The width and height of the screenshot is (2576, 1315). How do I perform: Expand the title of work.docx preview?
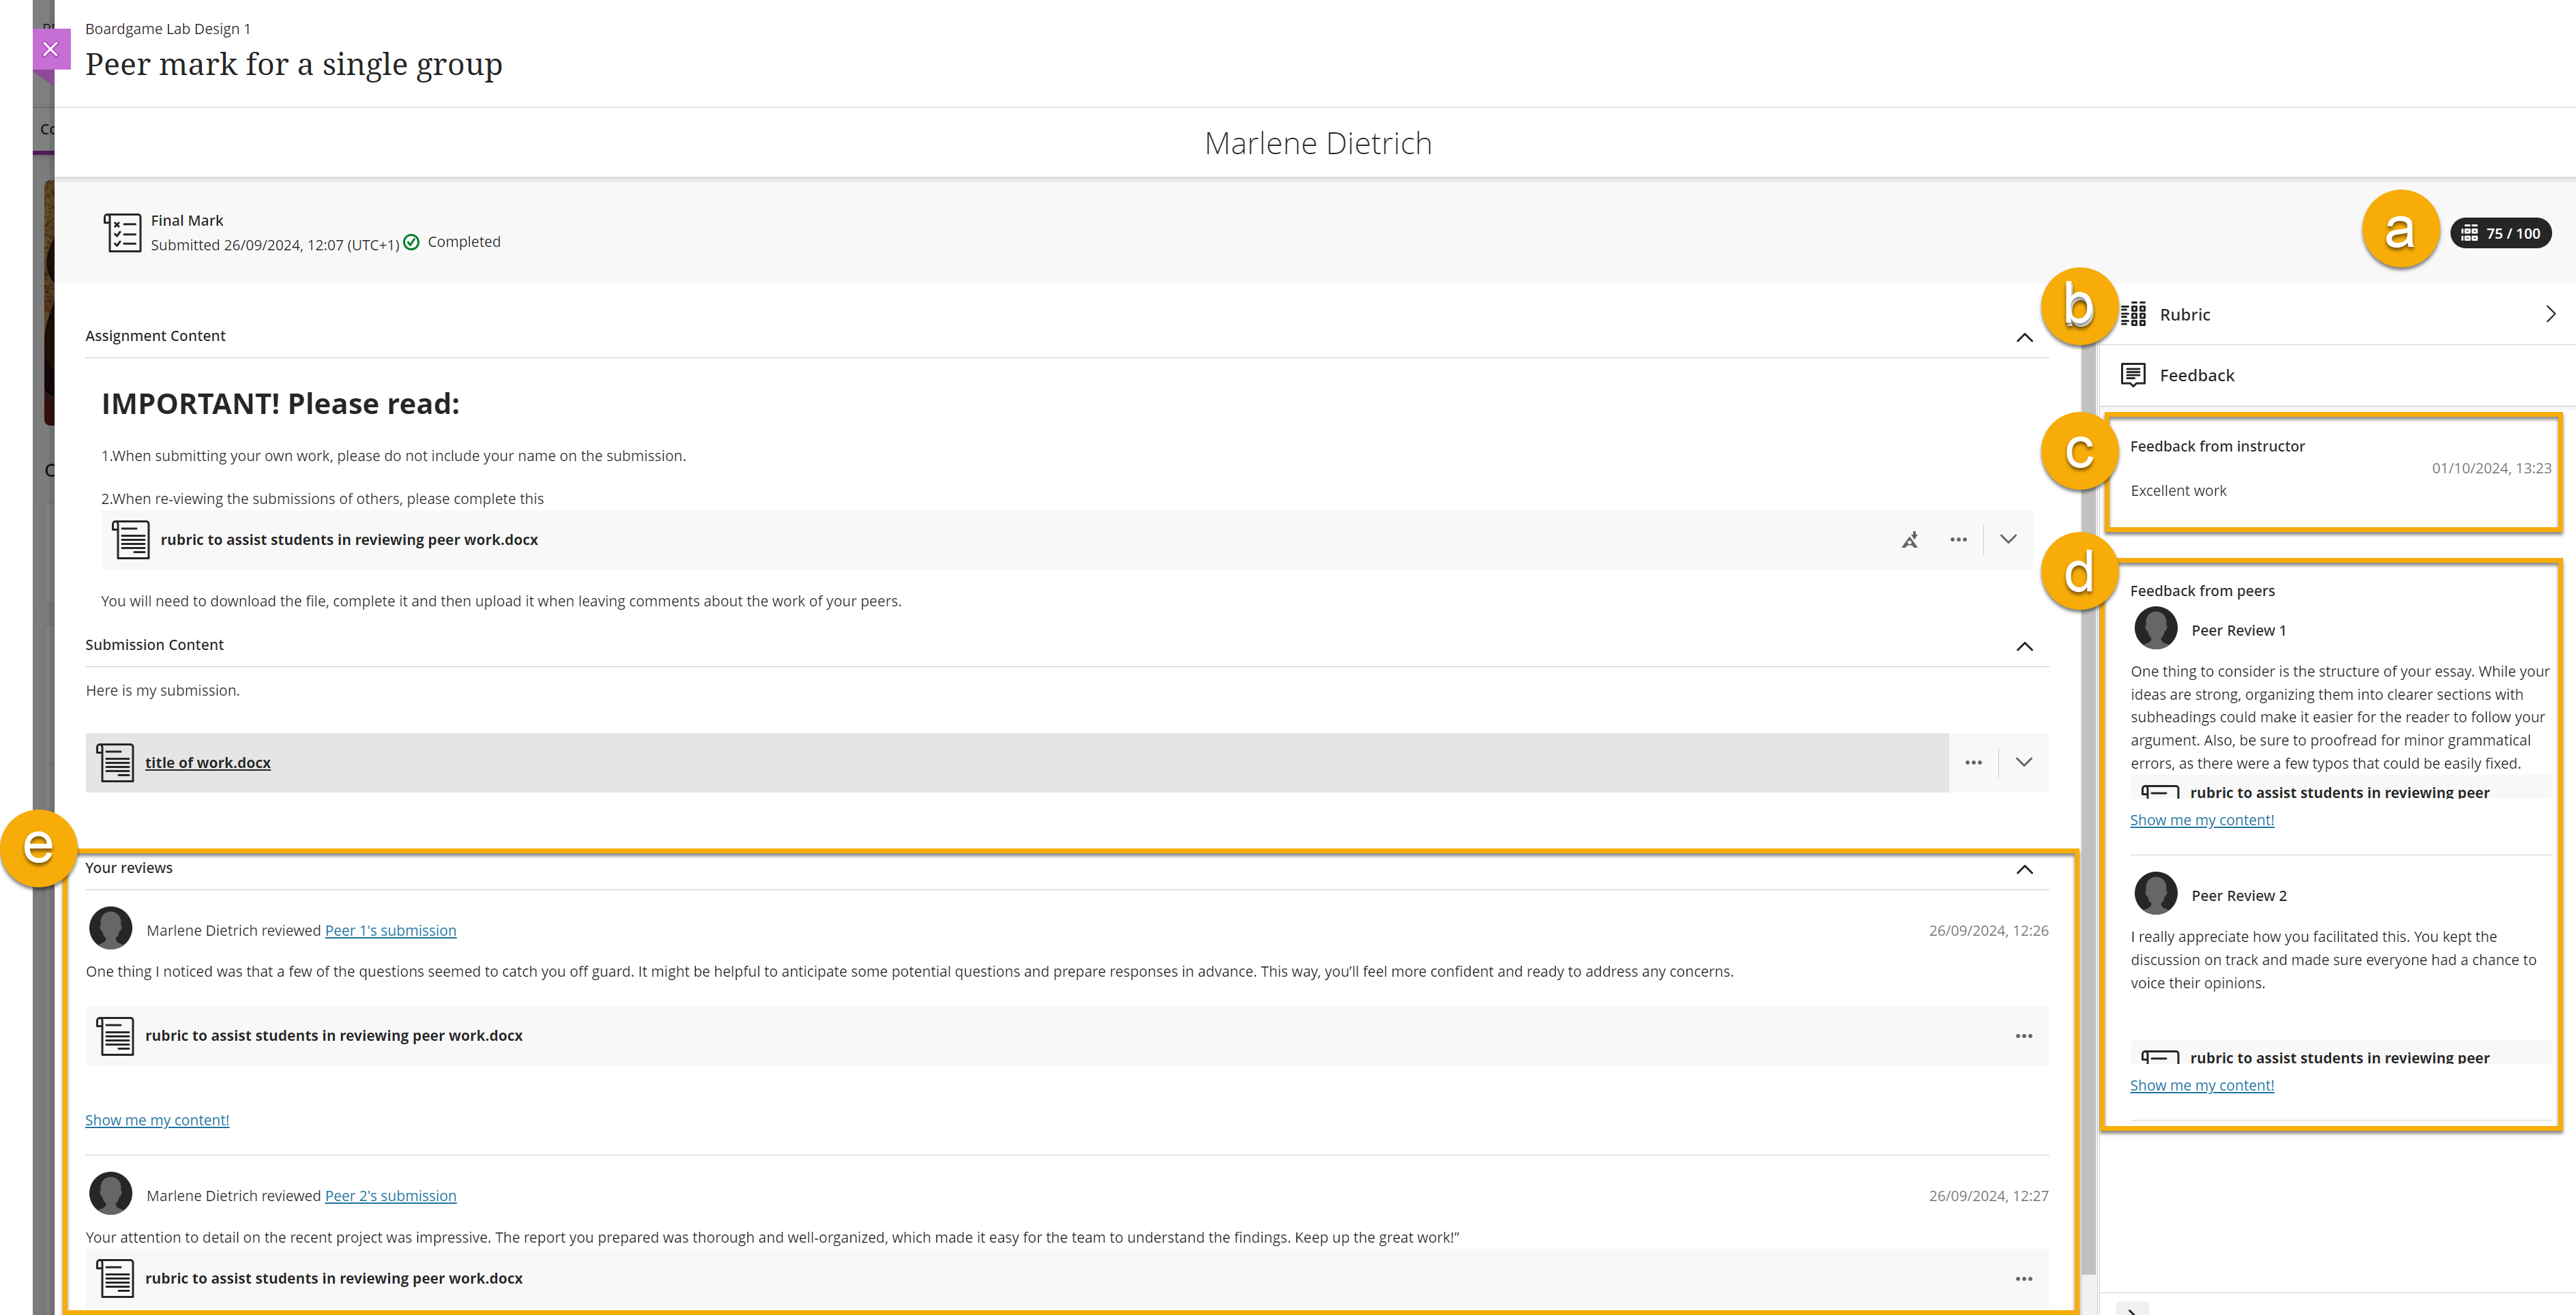[2024, 763]
